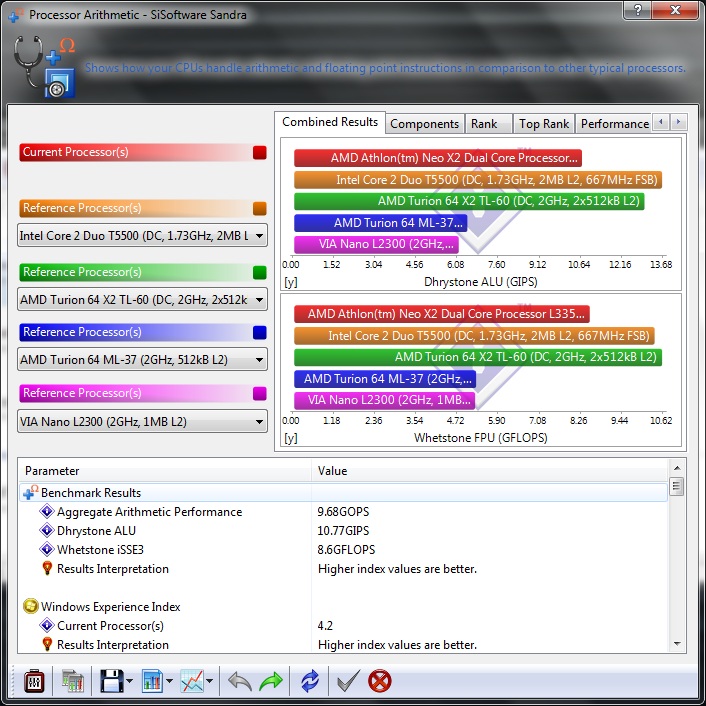
Task: Select the Combined Results tab
Action: (x=330, y=122)
